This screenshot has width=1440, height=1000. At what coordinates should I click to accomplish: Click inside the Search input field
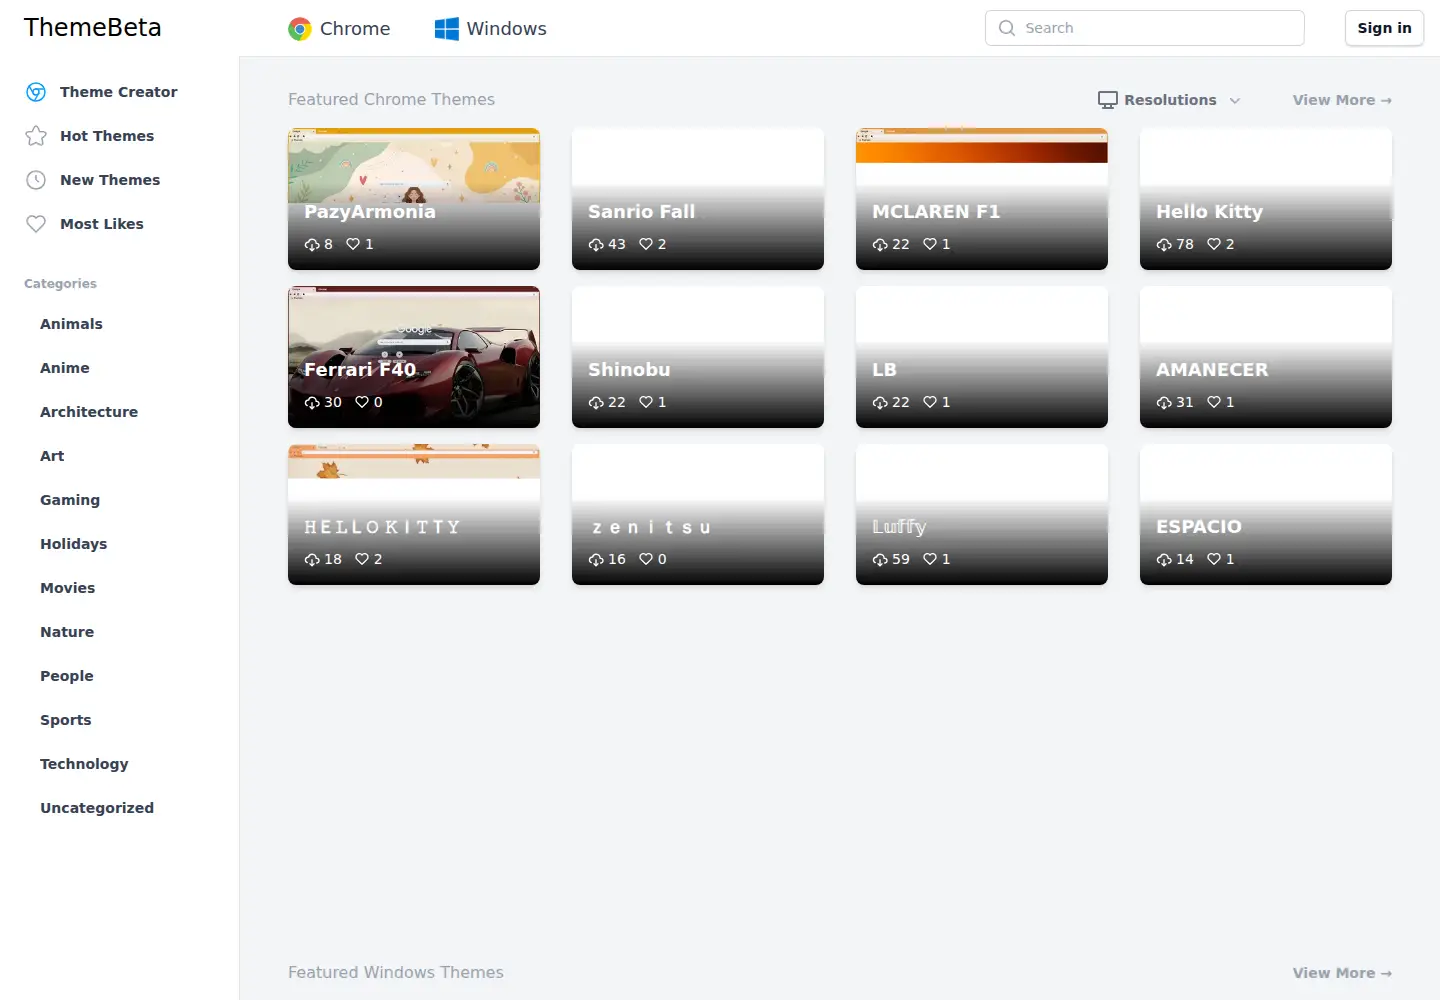click(x=1145, y=28)
